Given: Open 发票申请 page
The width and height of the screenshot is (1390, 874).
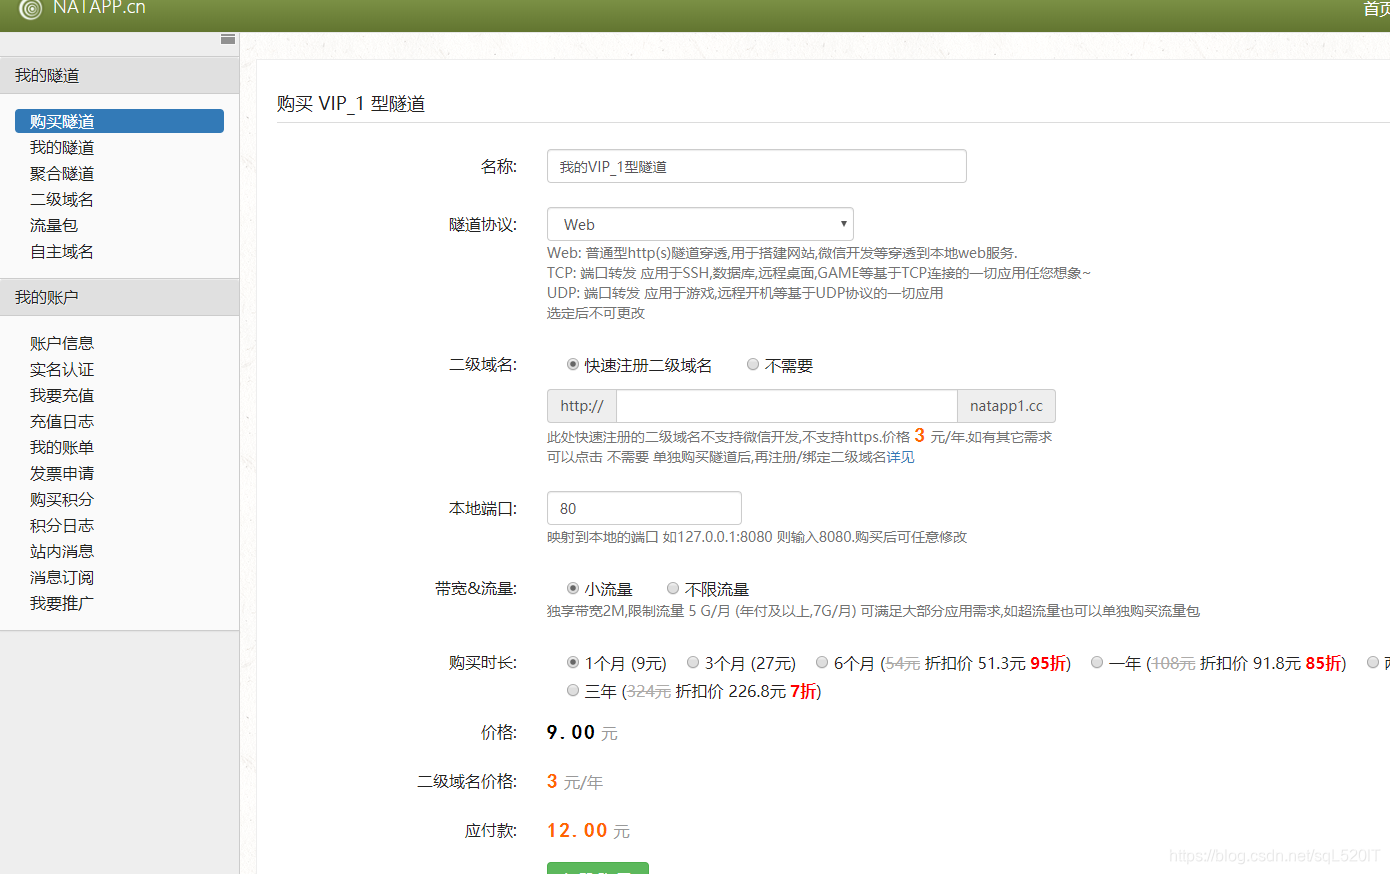Looking at the screenshot, I should 62,473.
